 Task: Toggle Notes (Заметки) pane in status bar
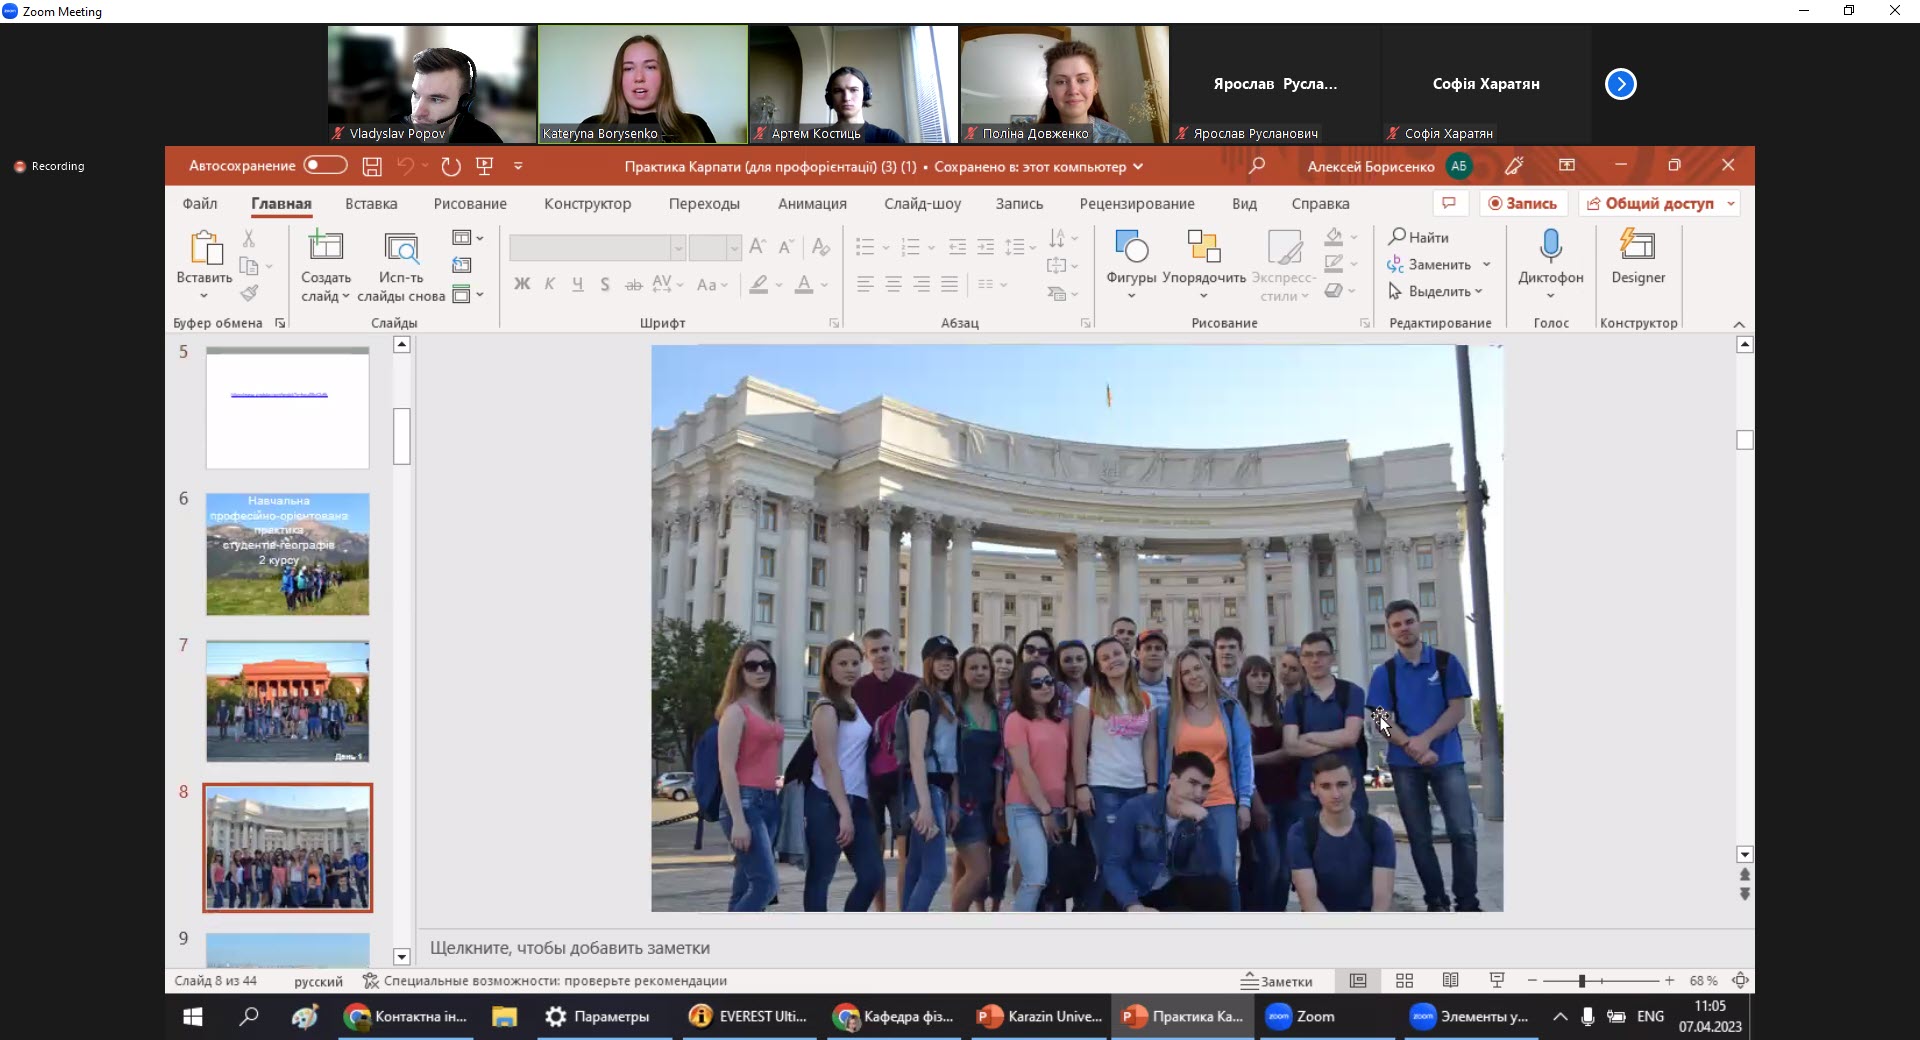tap(1277, 981)
